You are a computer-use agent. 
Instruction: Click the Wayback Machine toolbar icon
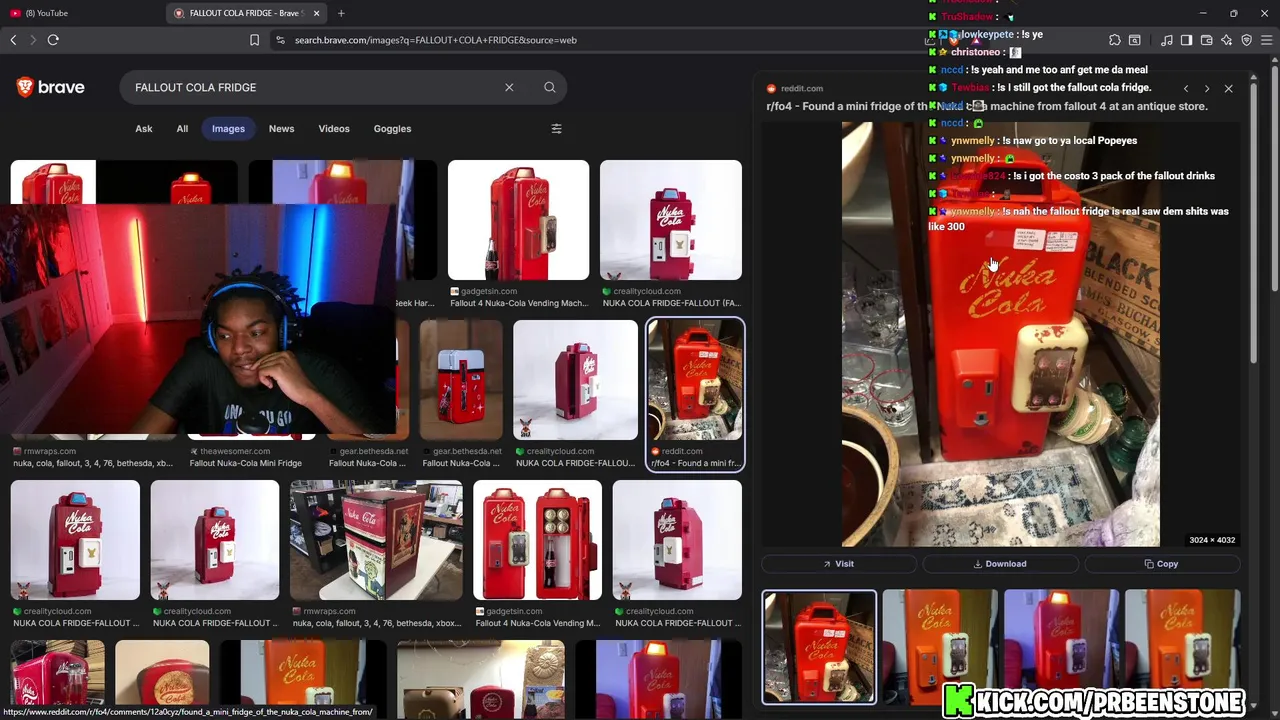tap(1135, 40)
